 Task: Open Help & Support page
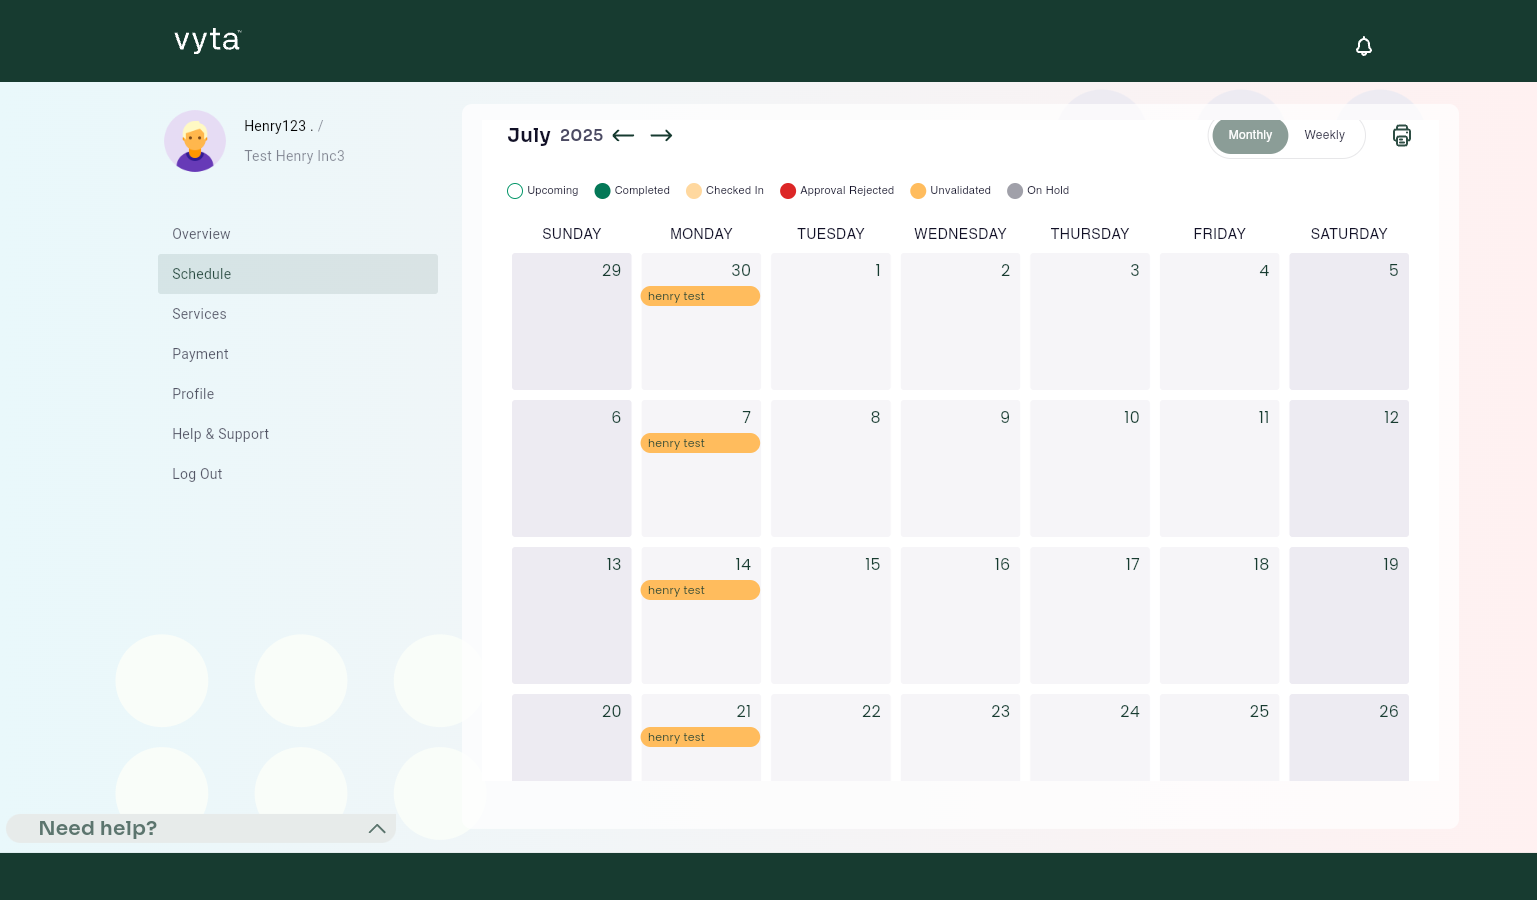220,434
